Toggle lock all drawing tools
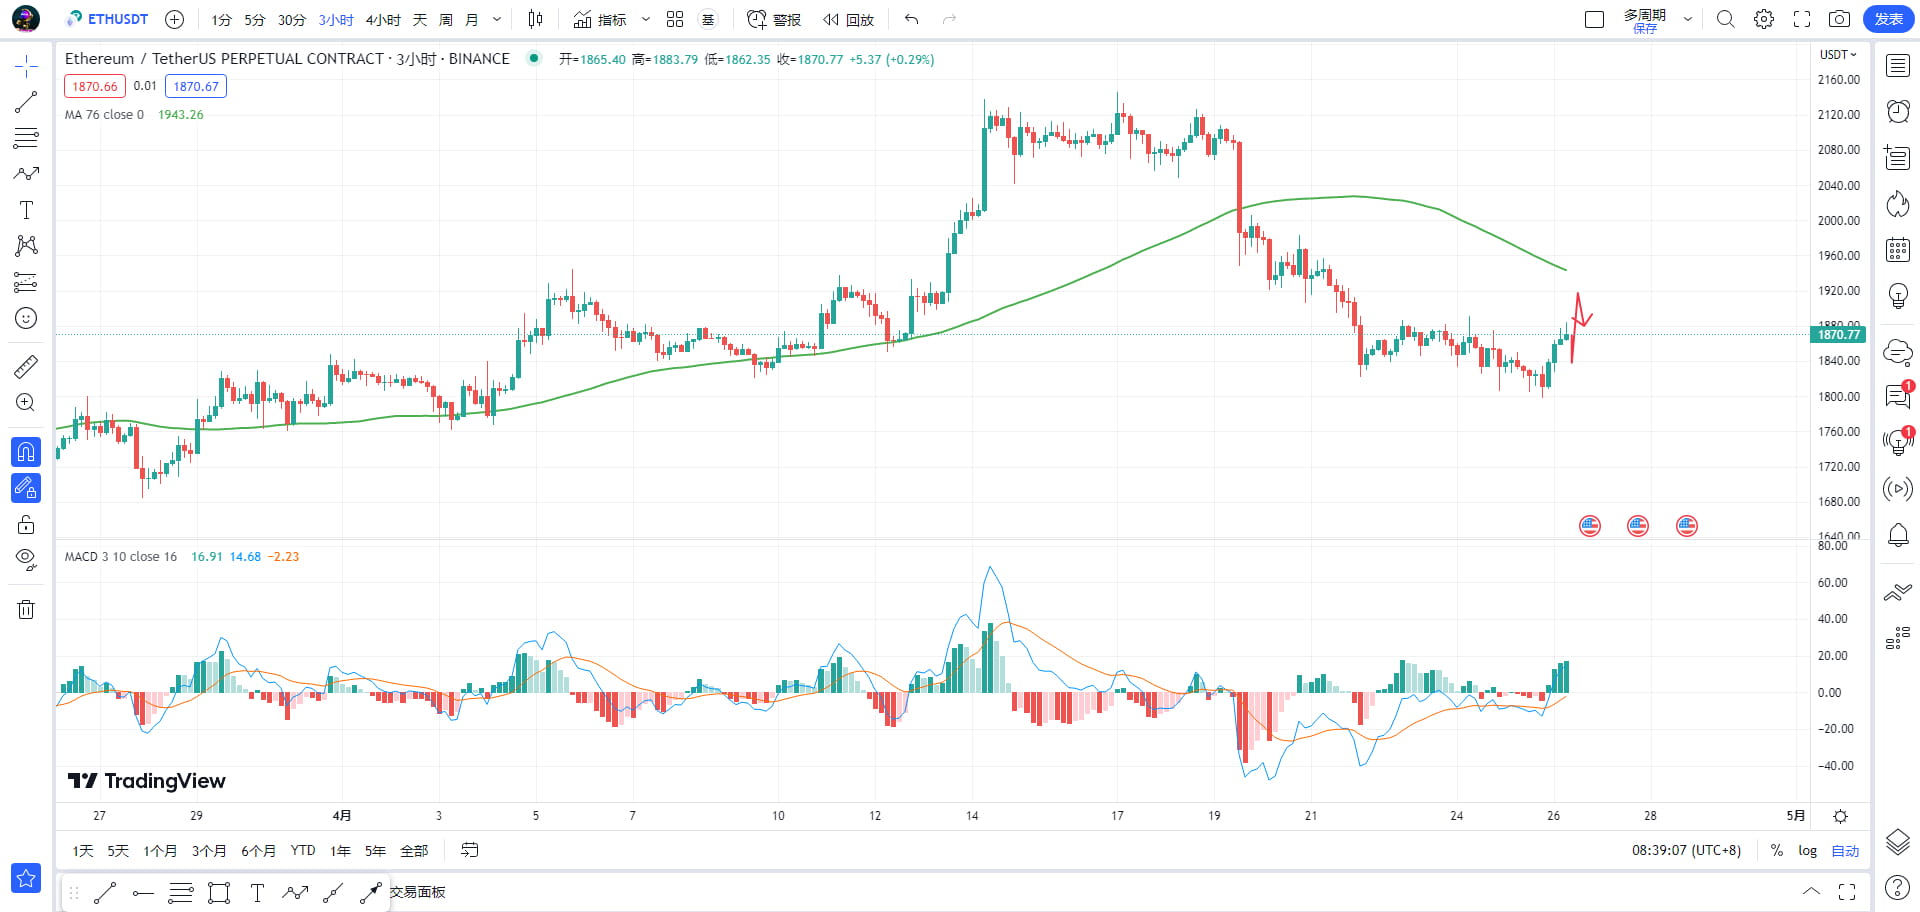Image resolution: width=1920 pixels, height=912 pixels. tap(26, 524)
